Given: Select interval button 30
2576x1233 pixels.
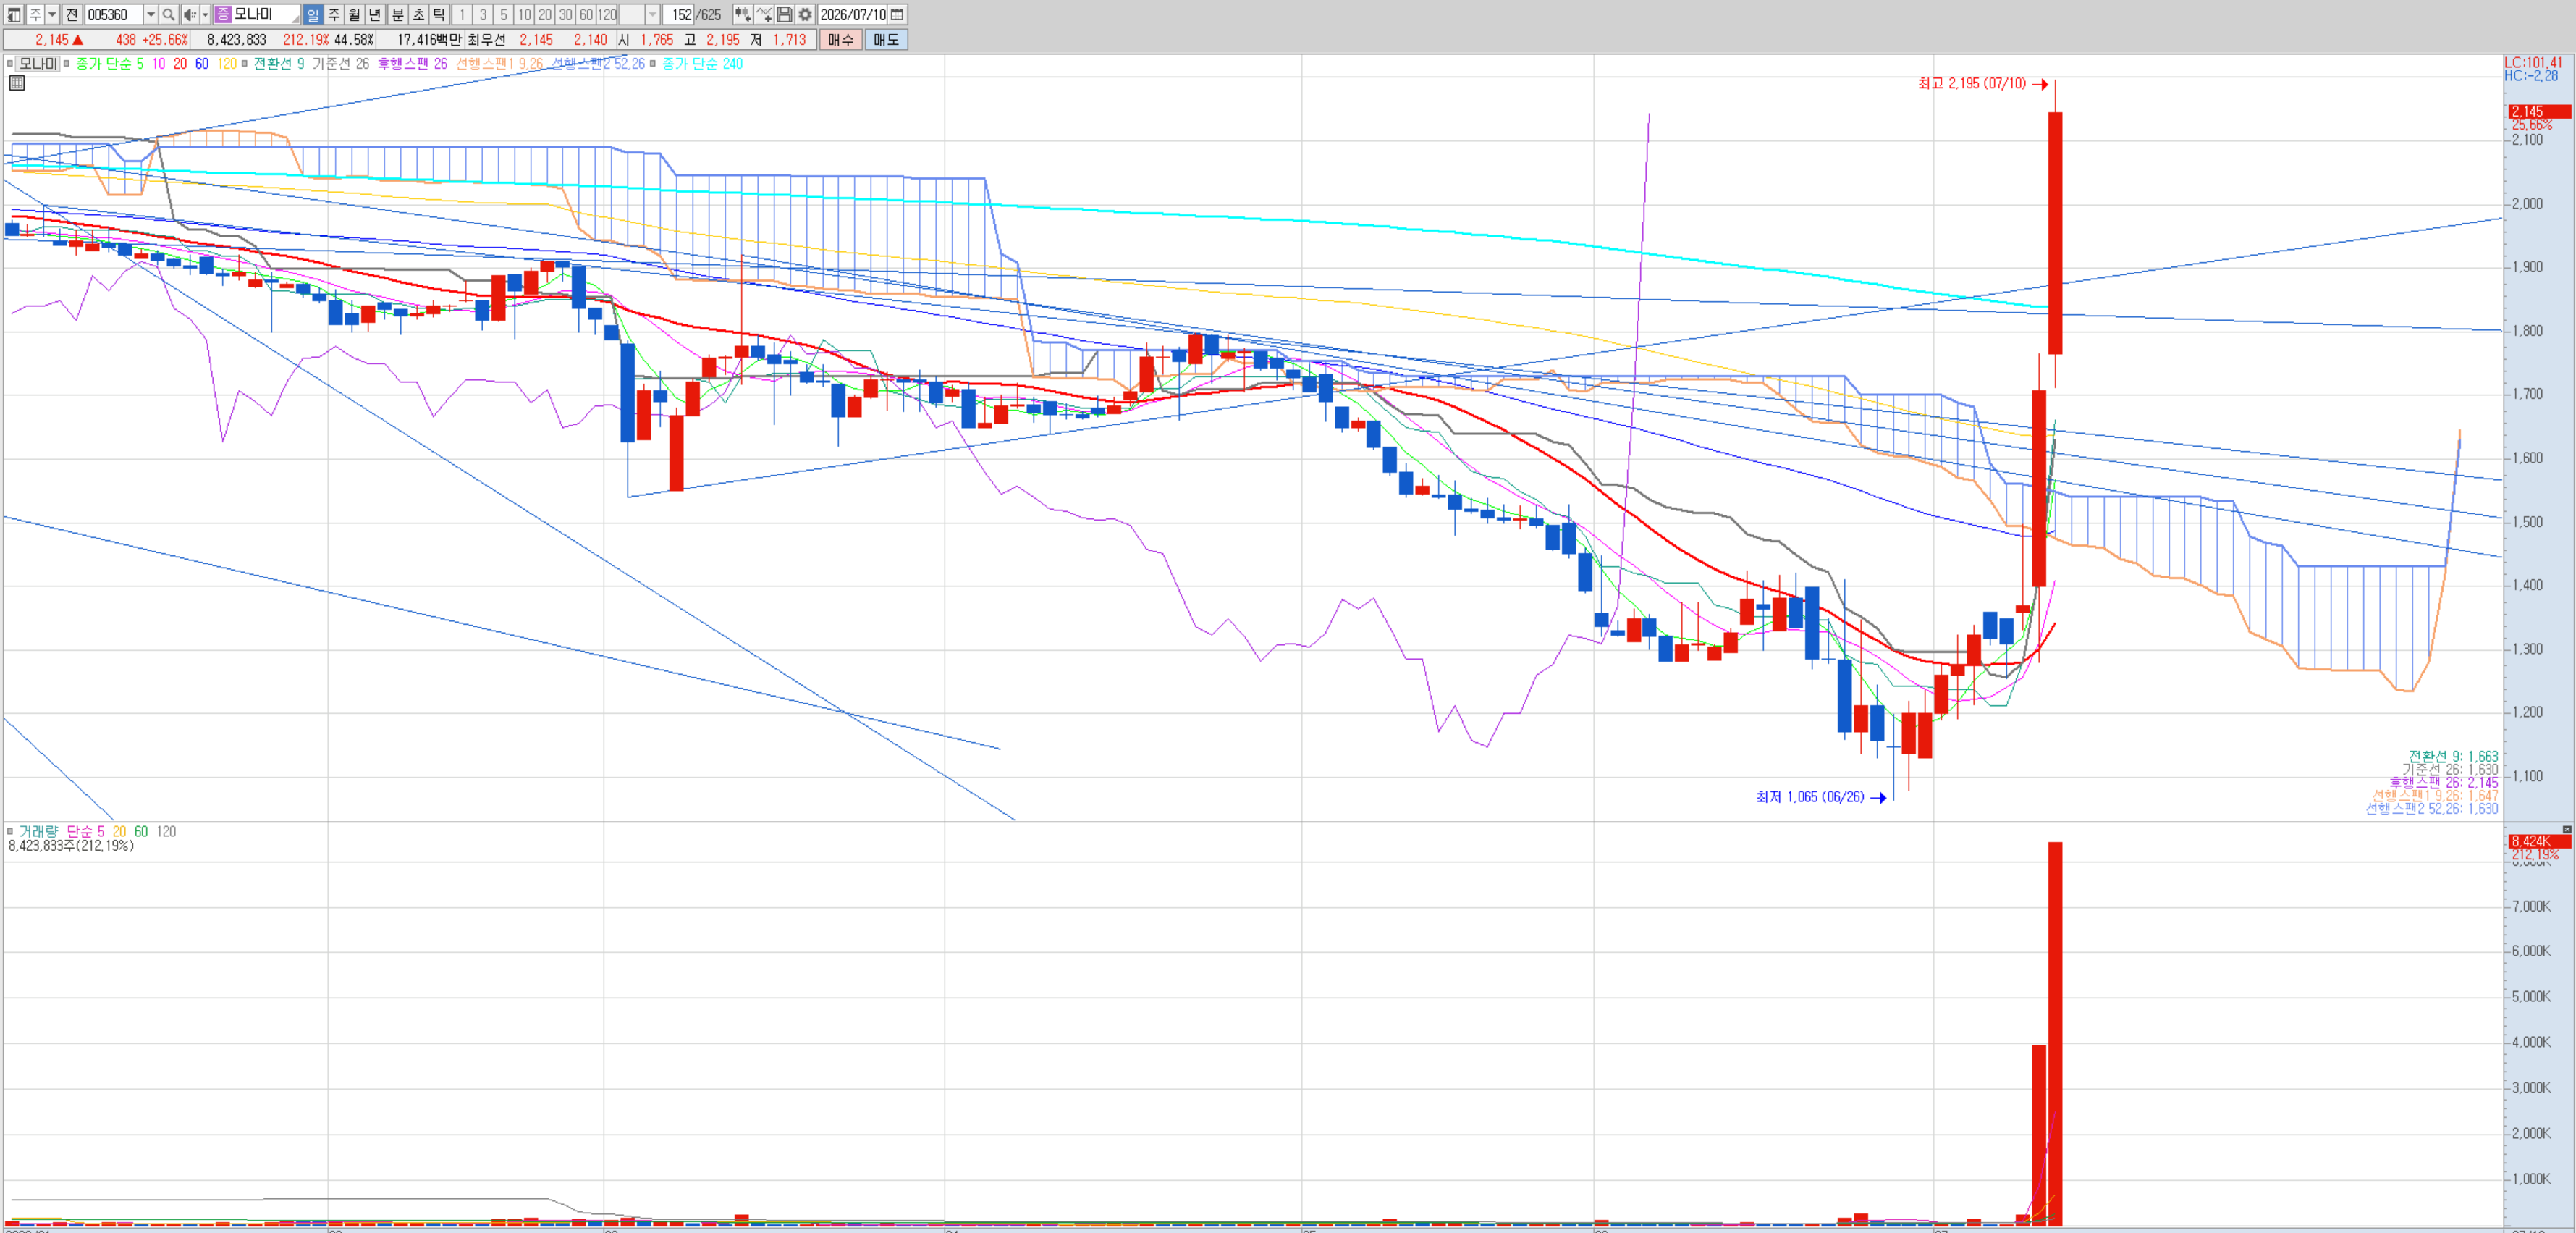Looking at the screenshot, I should coord(566,14).
